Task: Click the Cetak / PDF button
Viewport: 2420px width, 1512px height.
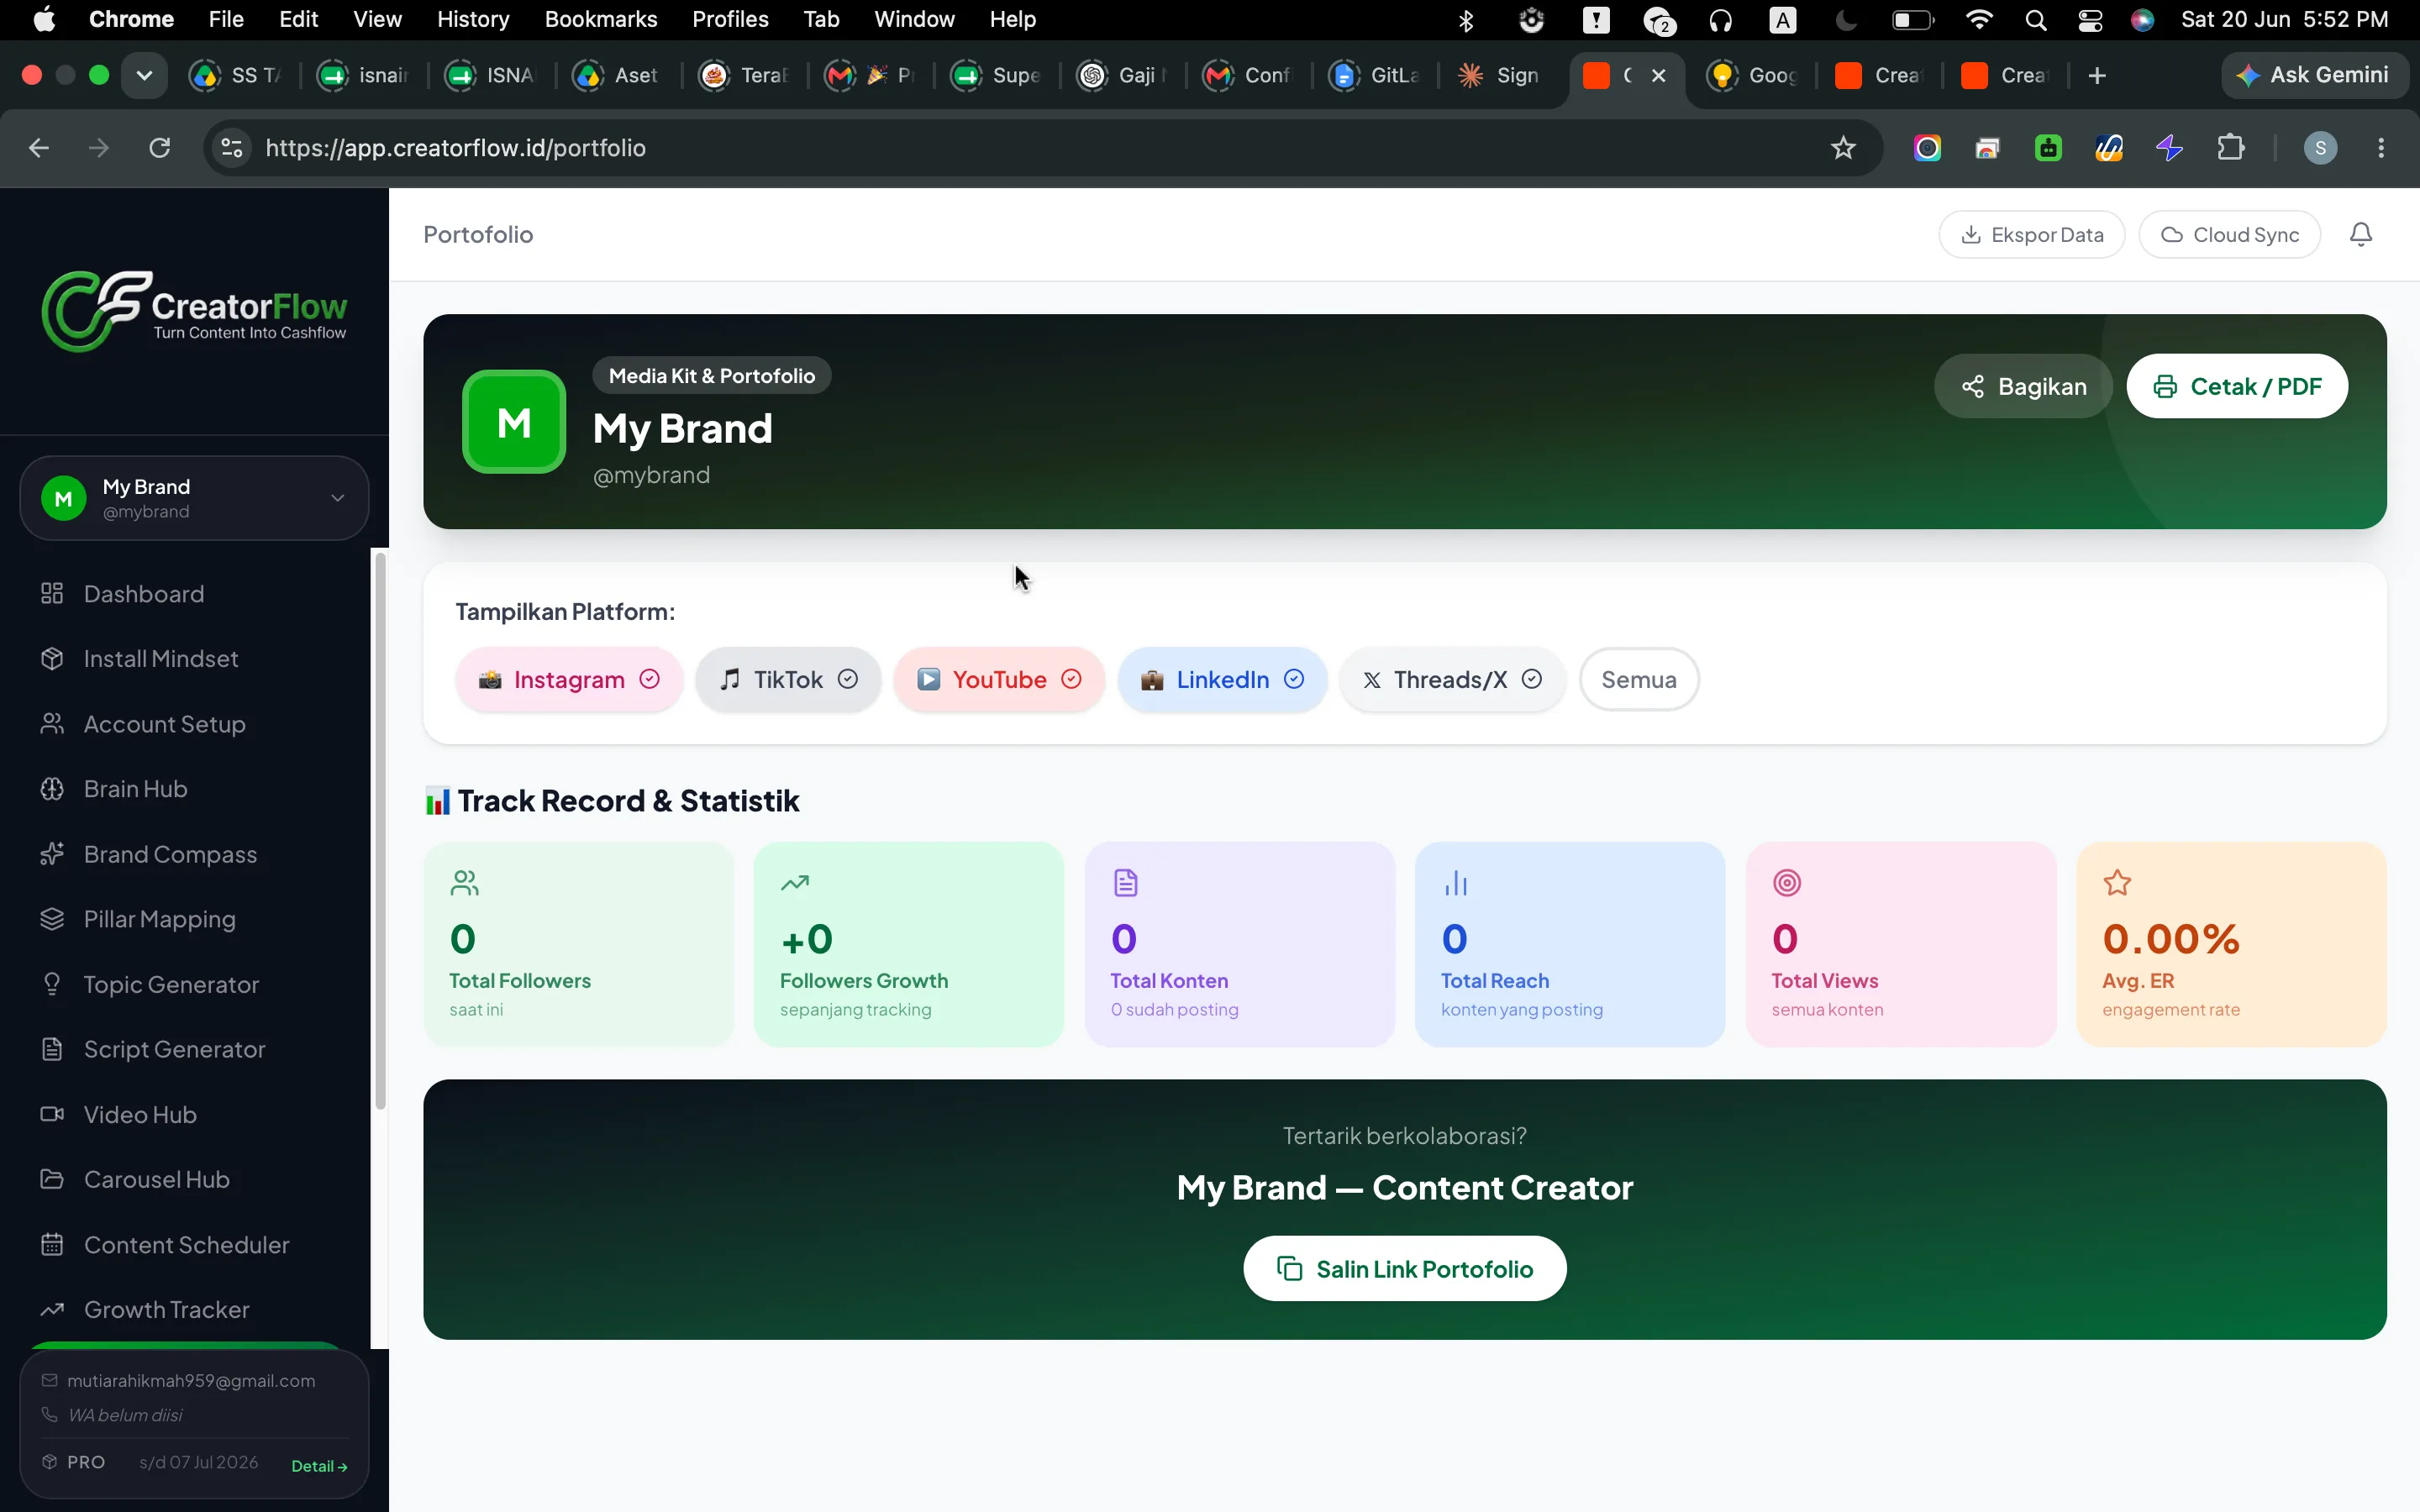Action: (2236, 386)
